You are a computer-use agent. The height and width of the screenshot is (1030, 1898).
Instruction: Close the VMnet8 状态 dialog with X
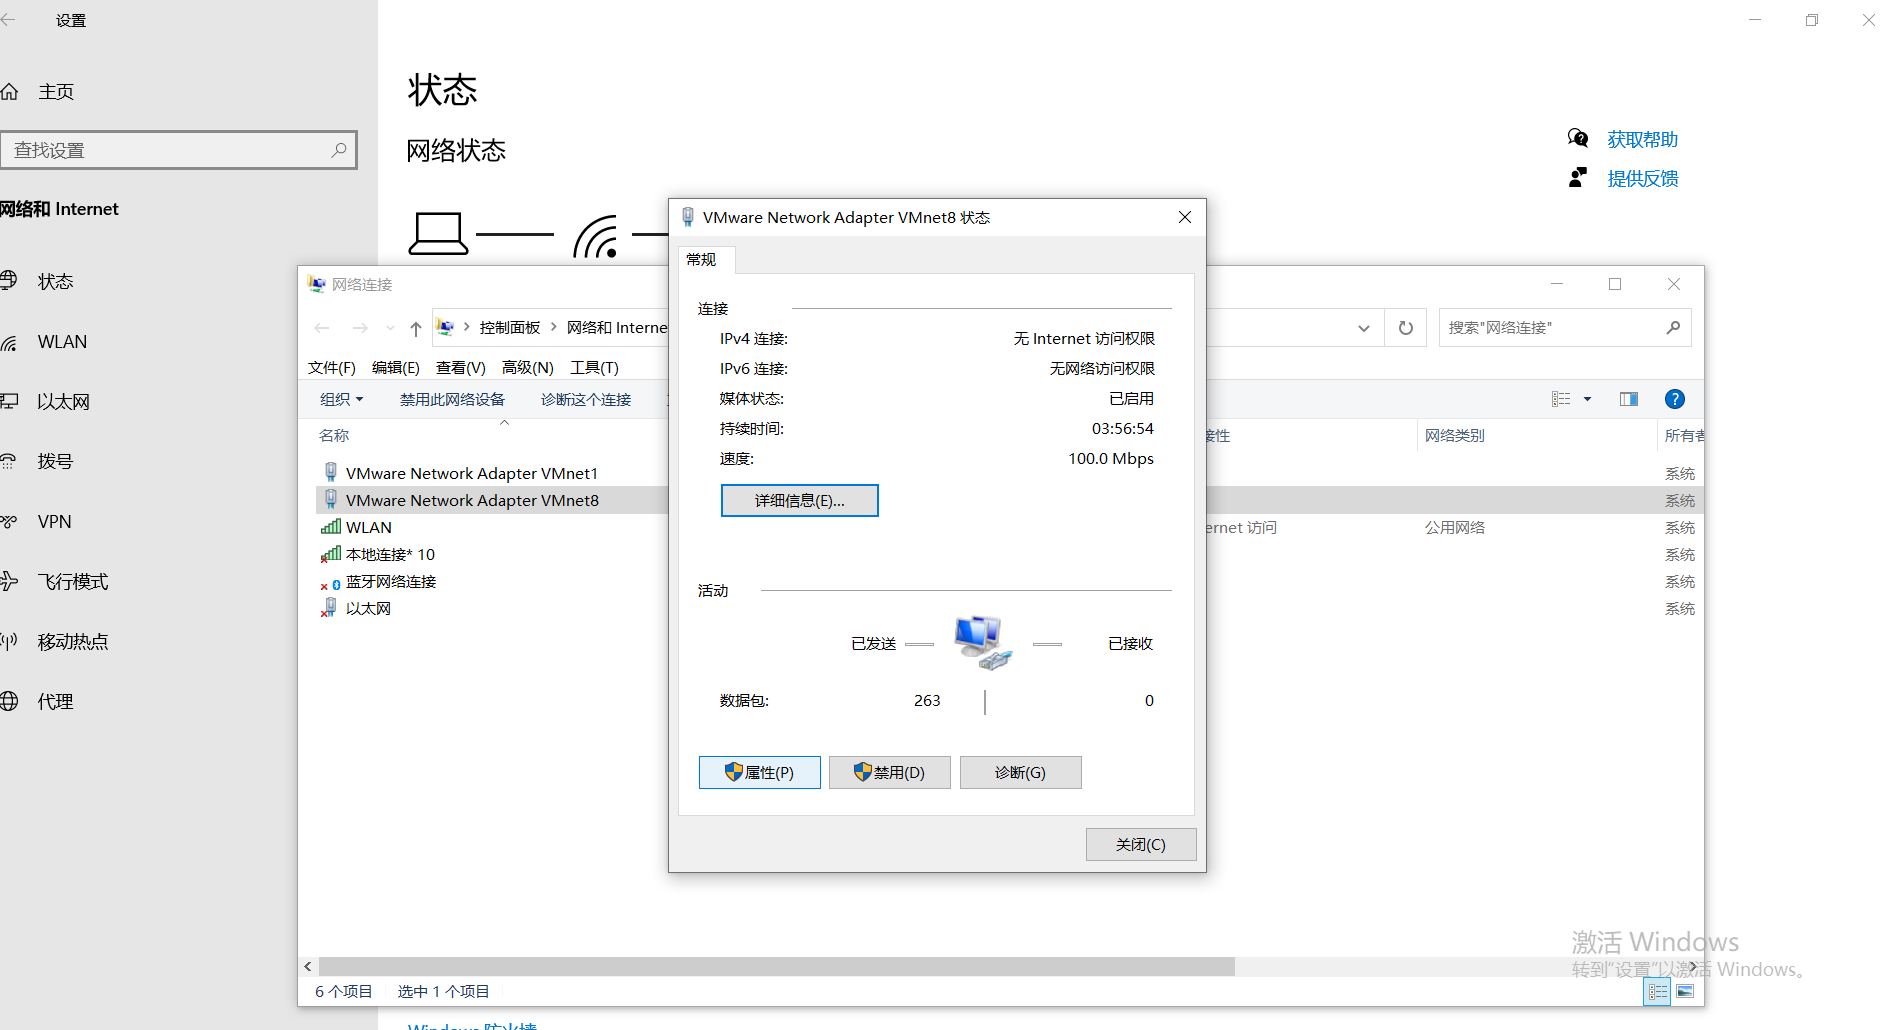coord(1185,217)
